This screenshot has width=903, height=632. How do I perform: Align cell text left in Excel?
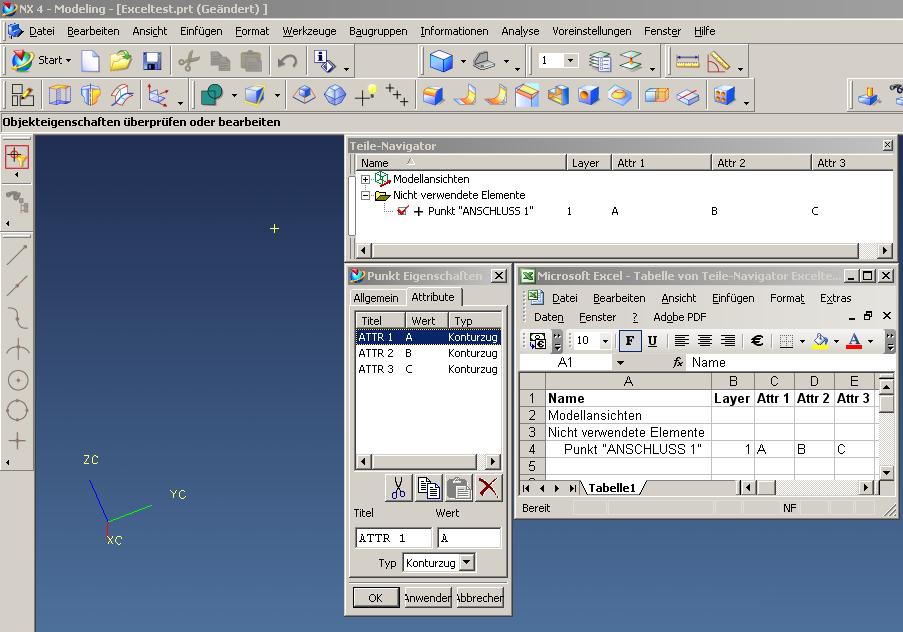682,340
